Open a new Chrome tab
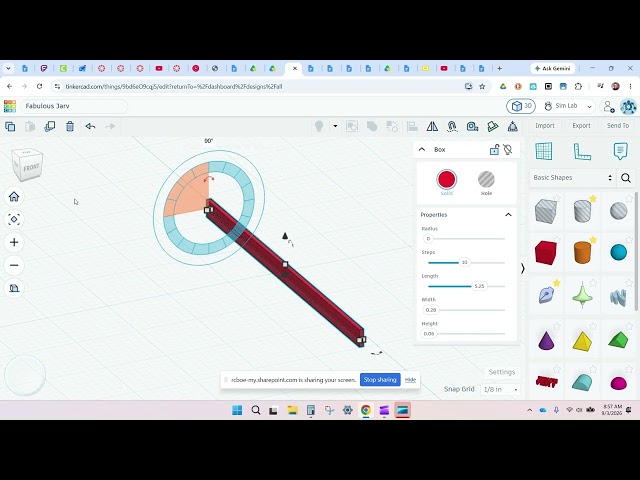640x480 pixels. (499, 69)
